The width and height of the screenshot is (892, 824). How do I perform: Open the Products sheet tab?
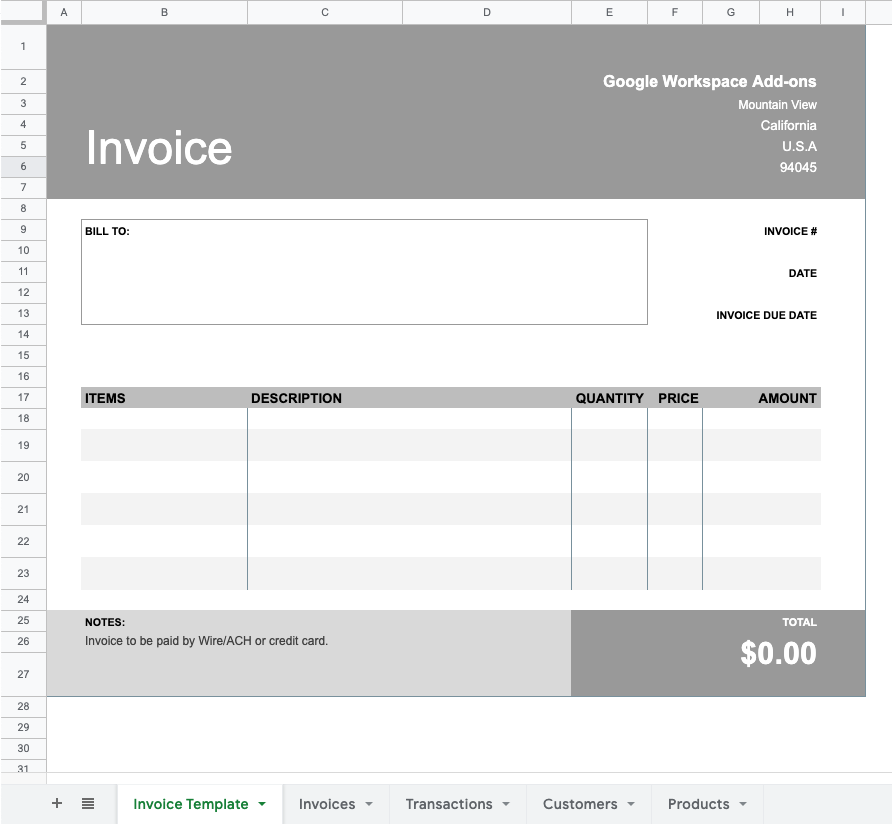click(700, 804)
